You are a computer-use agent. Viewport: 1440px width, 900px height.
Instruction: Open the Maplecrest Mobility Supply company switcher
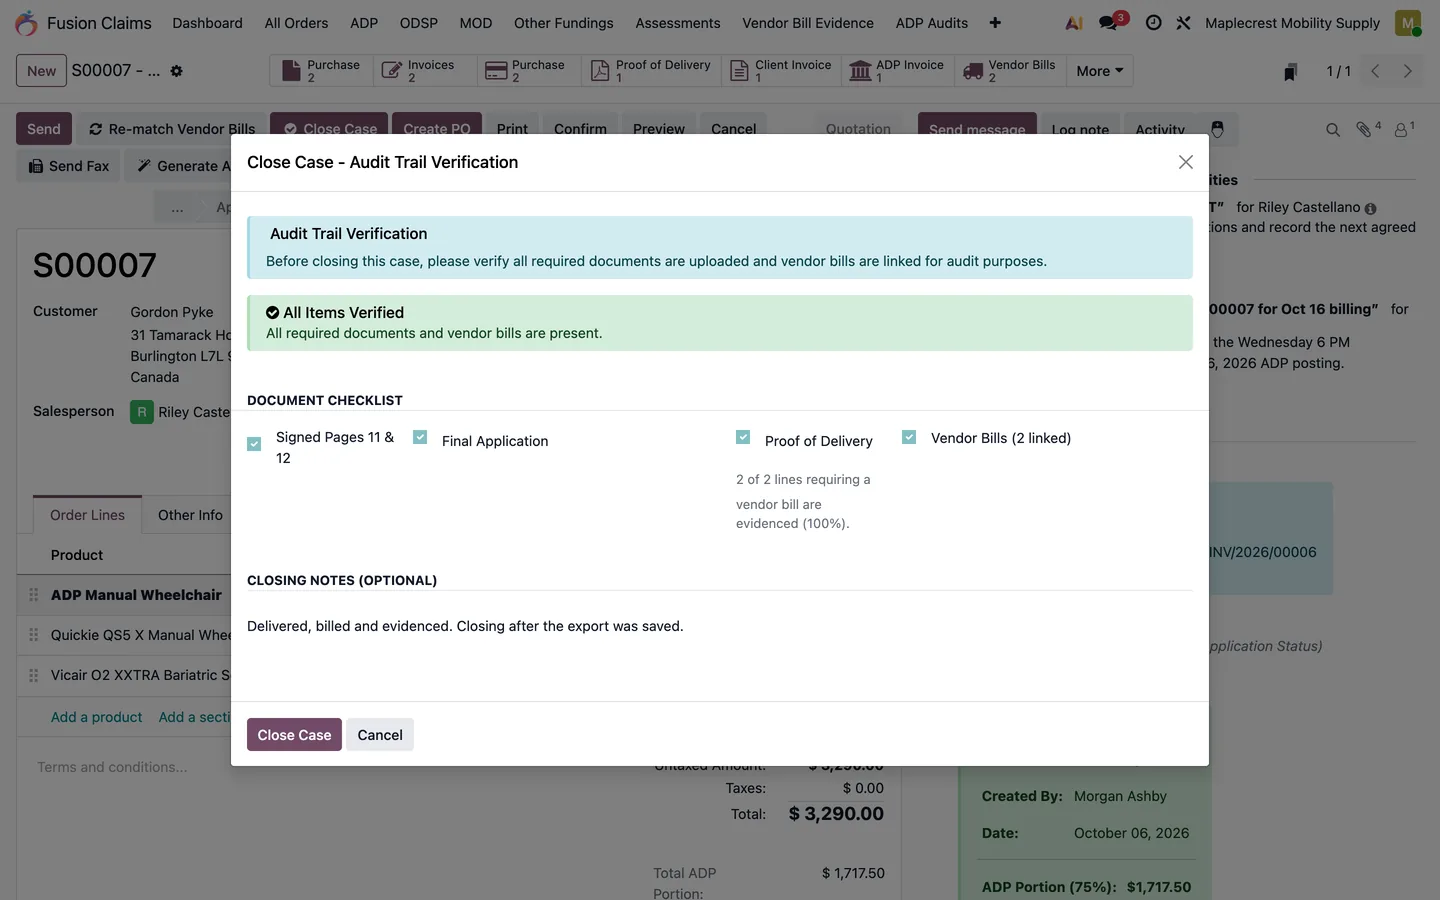point(1292,23)
